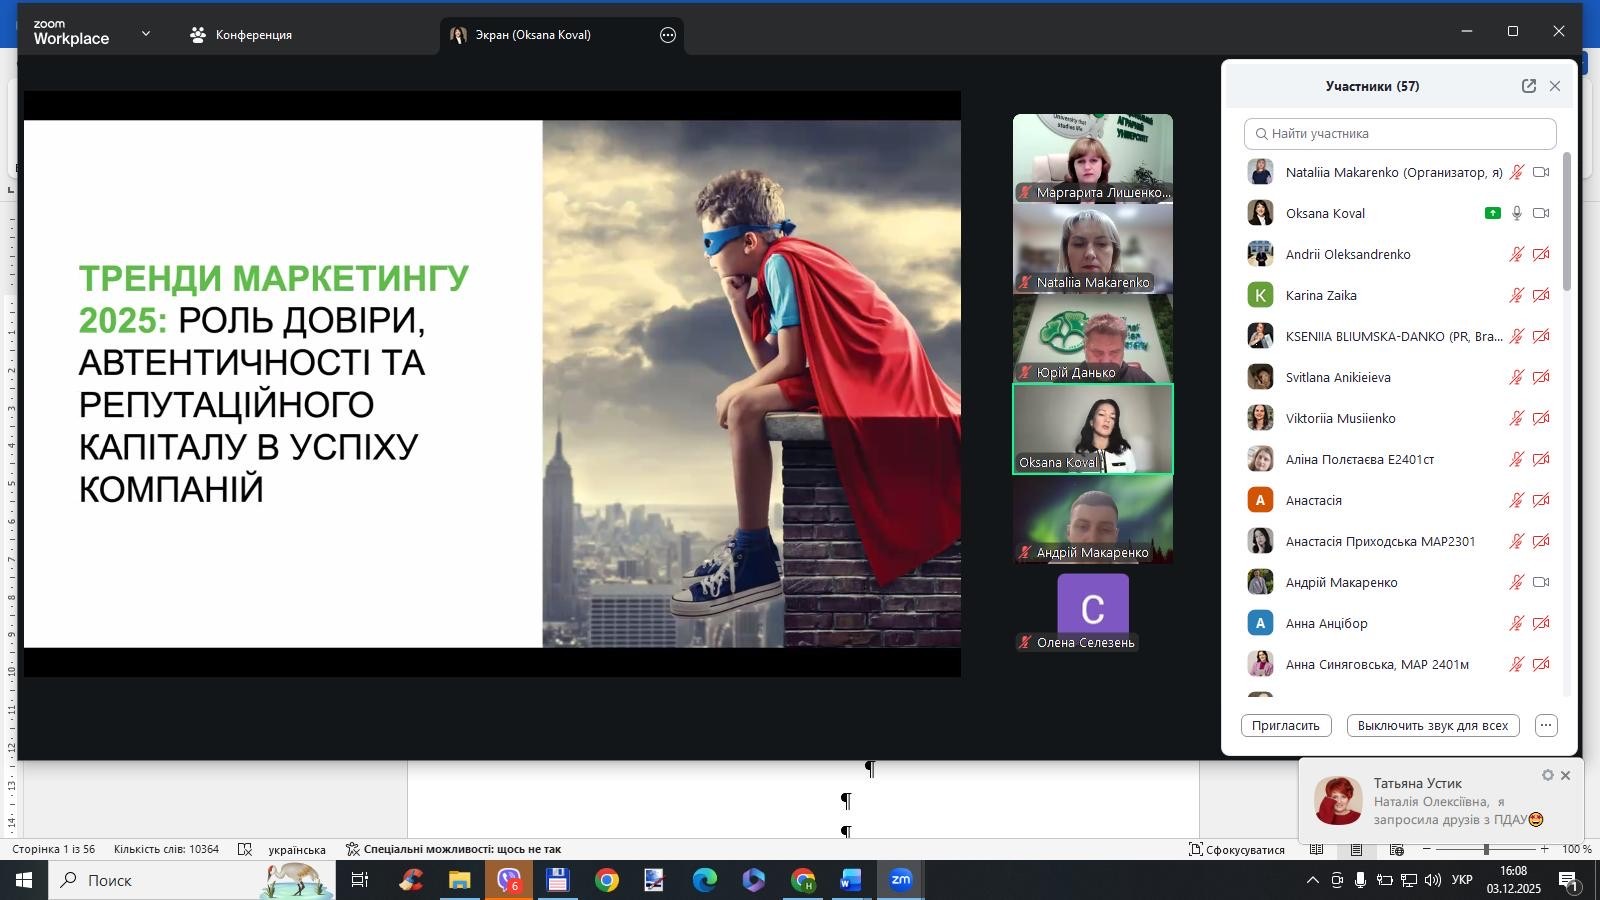The width and height of the screenshot is (1600, 900).
Task: Open more options next to Экран tab
Action: [x=668, y=35]
